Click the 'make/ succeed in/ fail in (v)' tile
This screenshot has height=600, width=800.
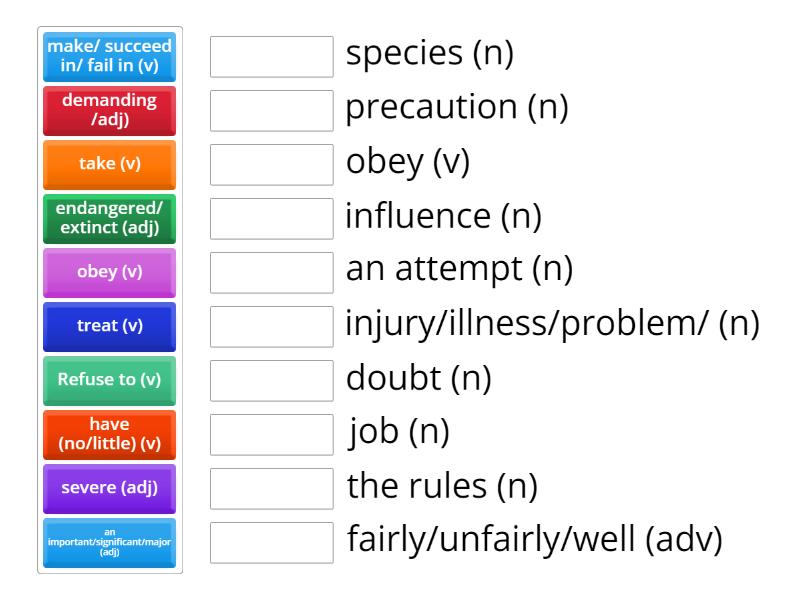110,57
